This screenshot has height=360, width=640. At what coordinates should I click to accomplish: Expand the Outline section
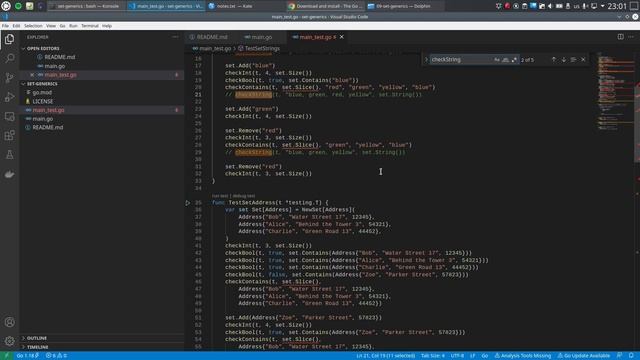[37, 338]
